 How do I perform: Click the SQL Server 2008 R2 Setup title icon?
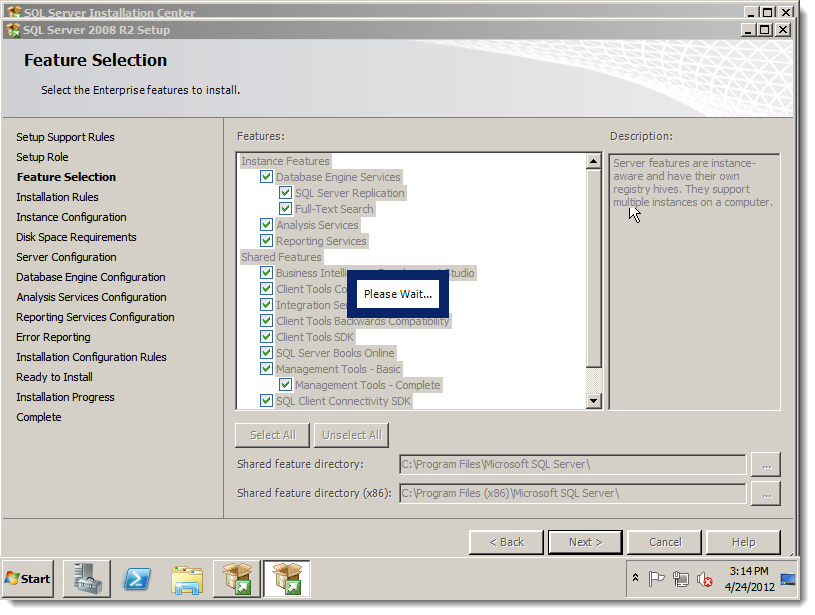[14, 30]
